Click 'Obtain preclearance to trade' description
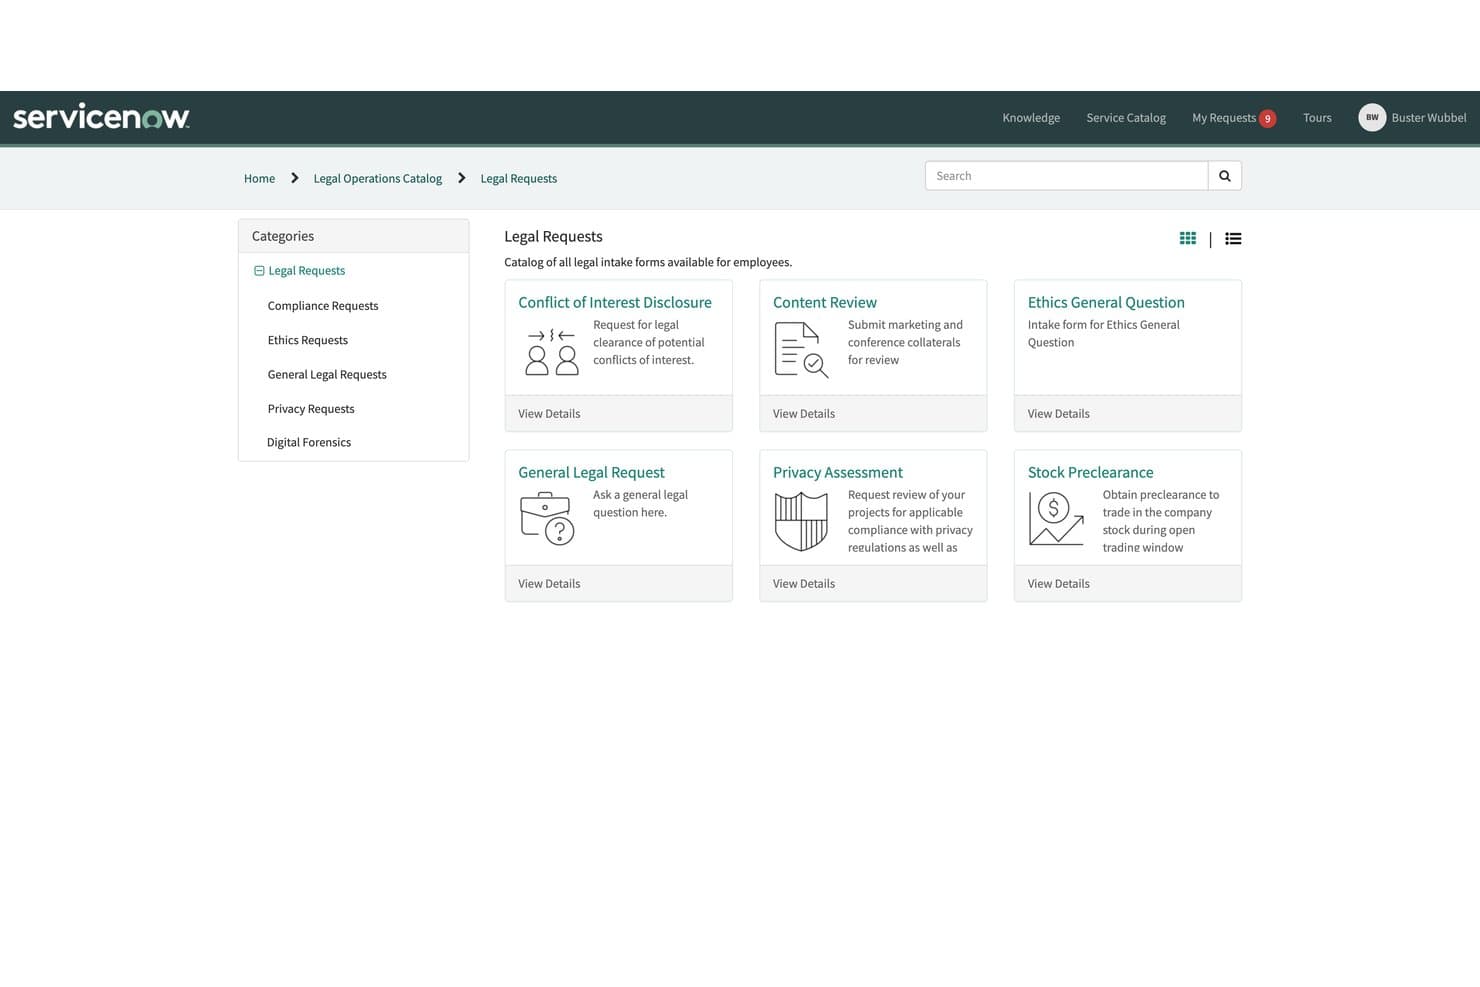Screen dimensions: 1480x987 pyautogui.click(x=1161, y=521)
